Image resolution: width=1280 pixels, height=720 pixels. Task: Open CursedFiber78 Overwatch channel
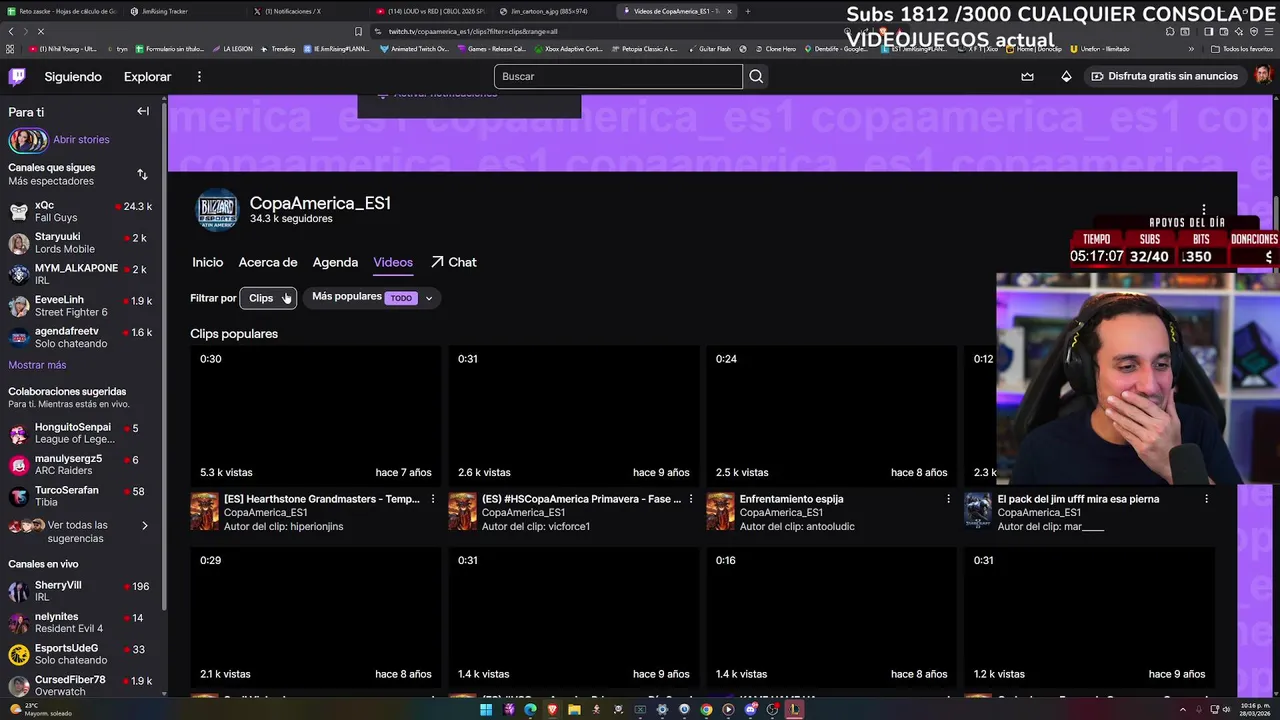(80, 686)
